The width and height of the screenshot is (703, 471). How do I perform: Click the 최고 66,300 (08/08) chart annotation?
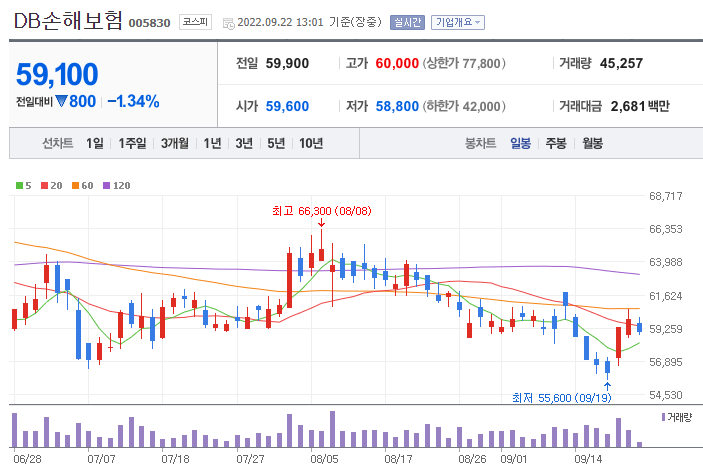click(x=322, y=211)
